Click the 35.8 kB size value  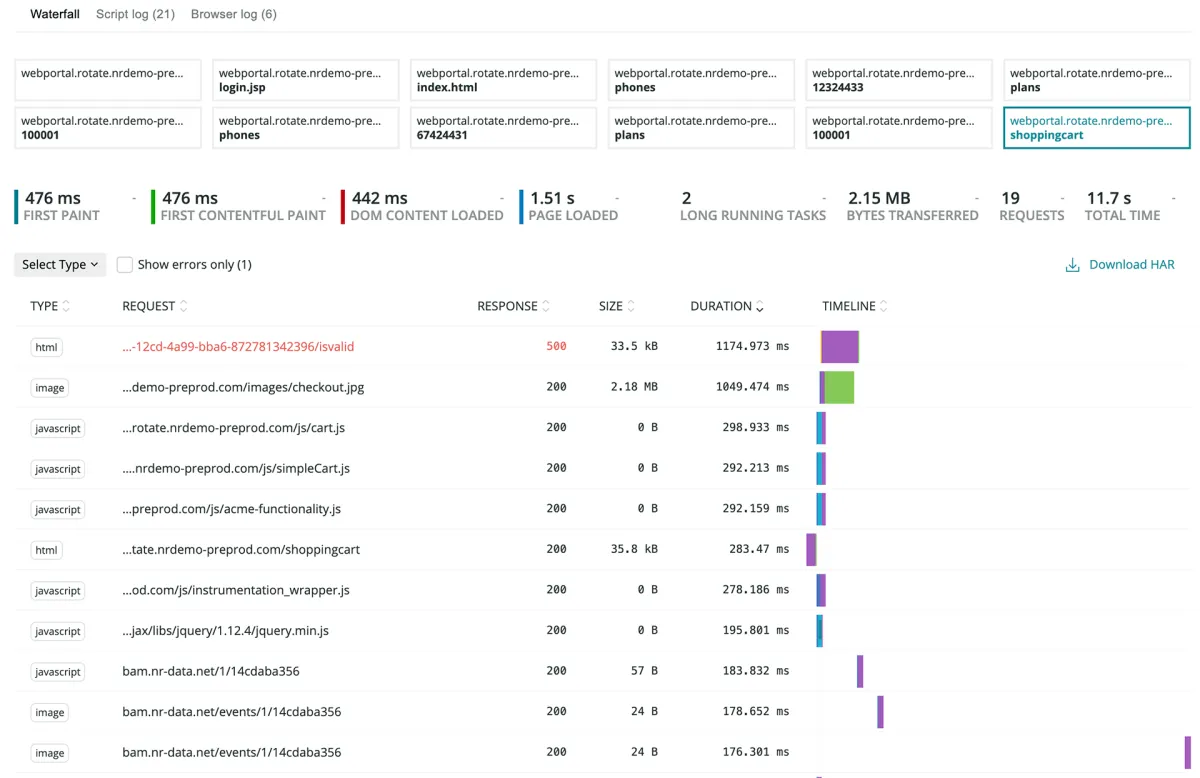pos(634,550)
